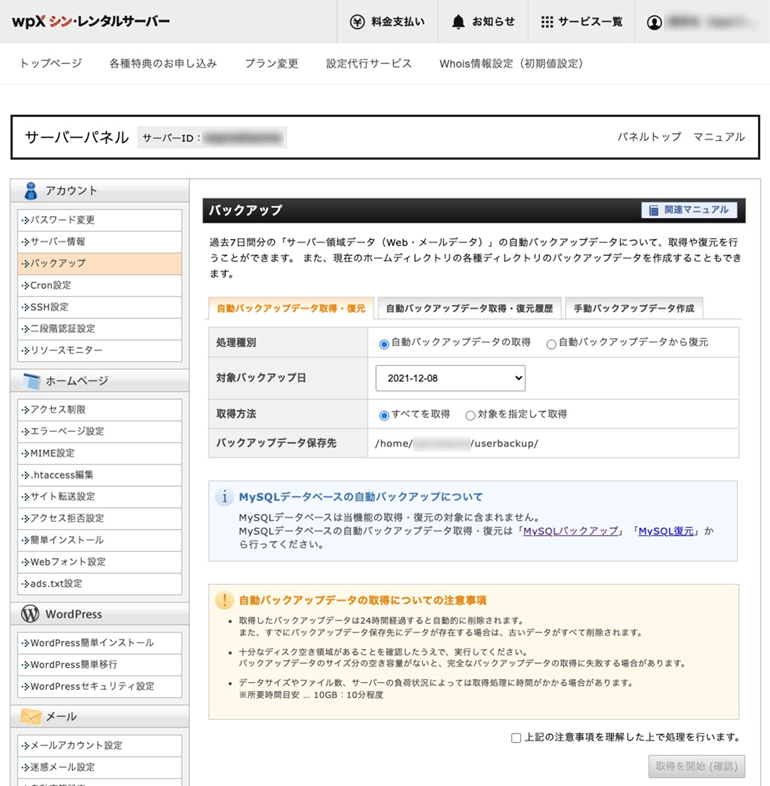Screen dimensions: 770x786
Task: Click the MySQL info icon
Action: point(224,497)
